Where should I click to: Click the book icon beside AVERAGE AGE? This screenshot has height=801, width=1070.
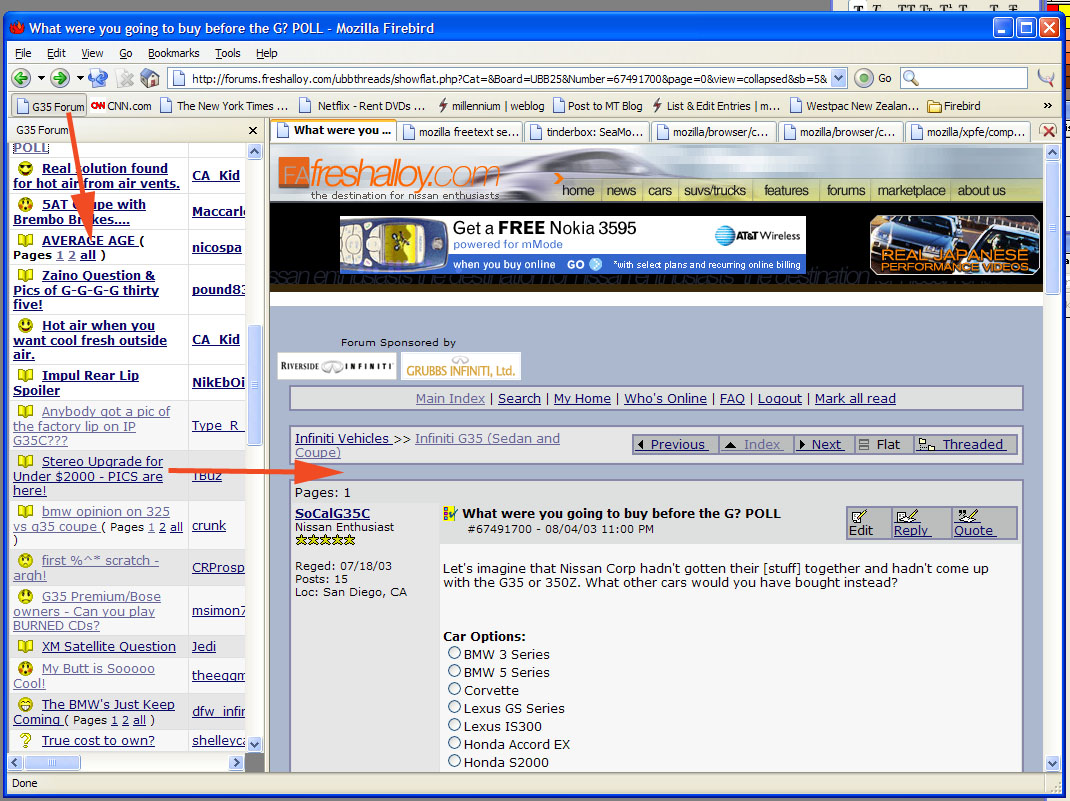pyautogui.click(x=25, y=240)
